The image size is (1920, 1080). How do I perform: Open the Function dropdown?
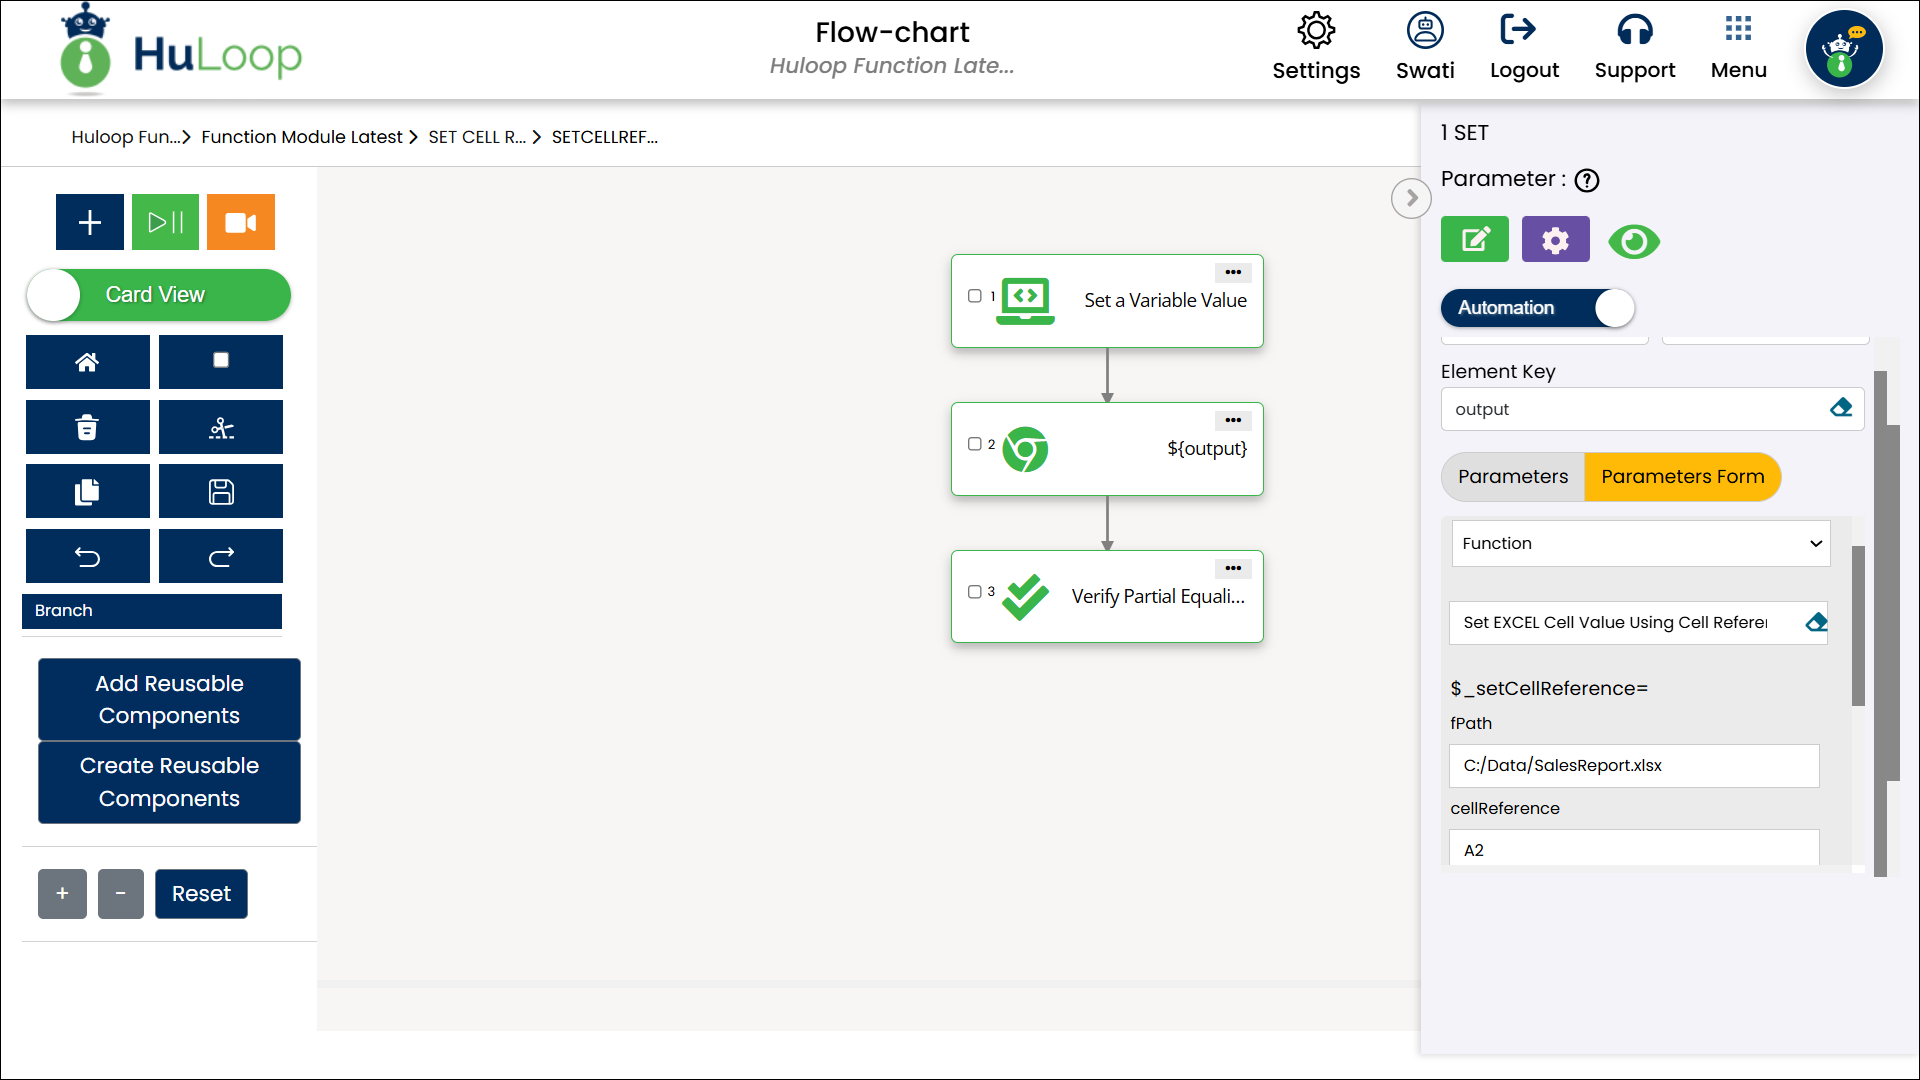point(1640,544)
